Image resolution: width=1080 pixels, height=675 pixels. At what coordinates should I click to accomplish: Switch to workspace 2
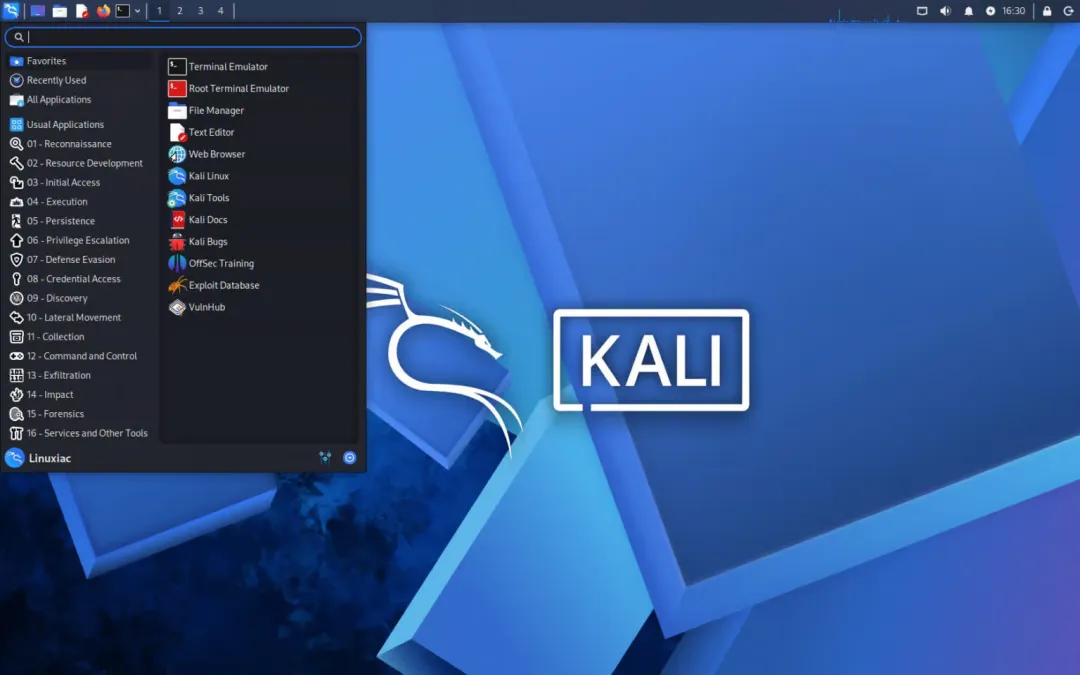point(180,11)
